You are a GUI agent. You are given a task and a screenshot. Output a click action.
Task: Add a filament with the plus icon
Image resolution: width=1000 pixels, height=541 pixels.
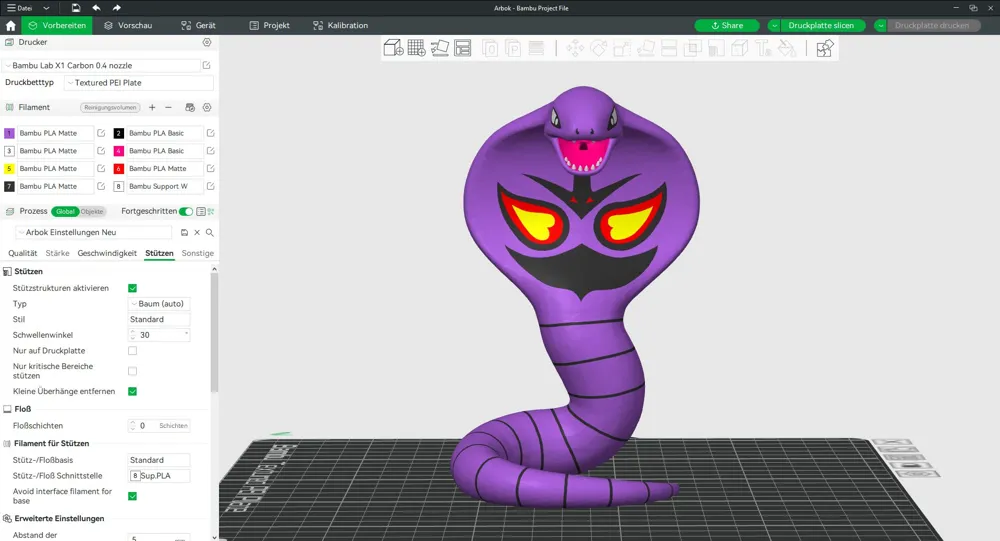click(x=152, y=107)
